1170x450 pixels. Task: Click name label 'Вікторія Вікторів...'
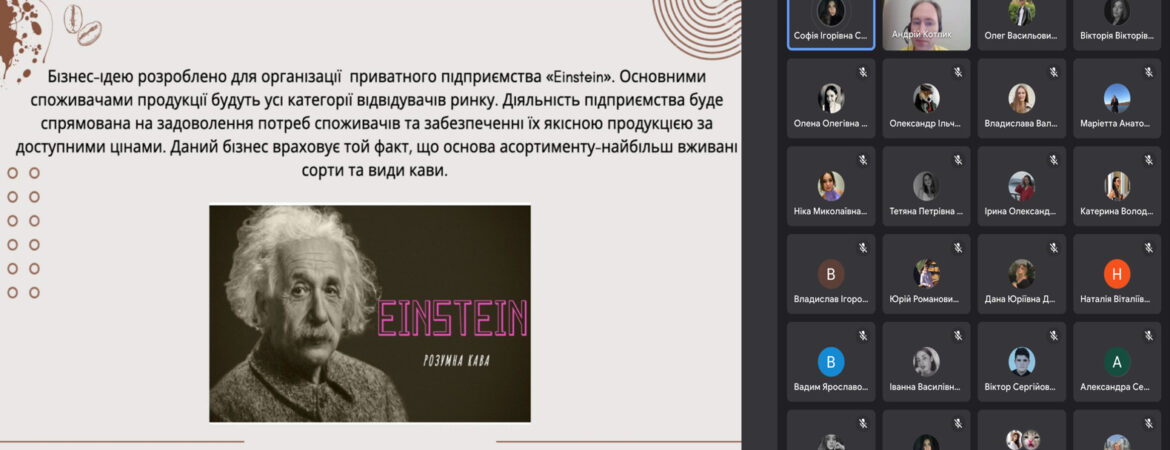(1116, 35)
